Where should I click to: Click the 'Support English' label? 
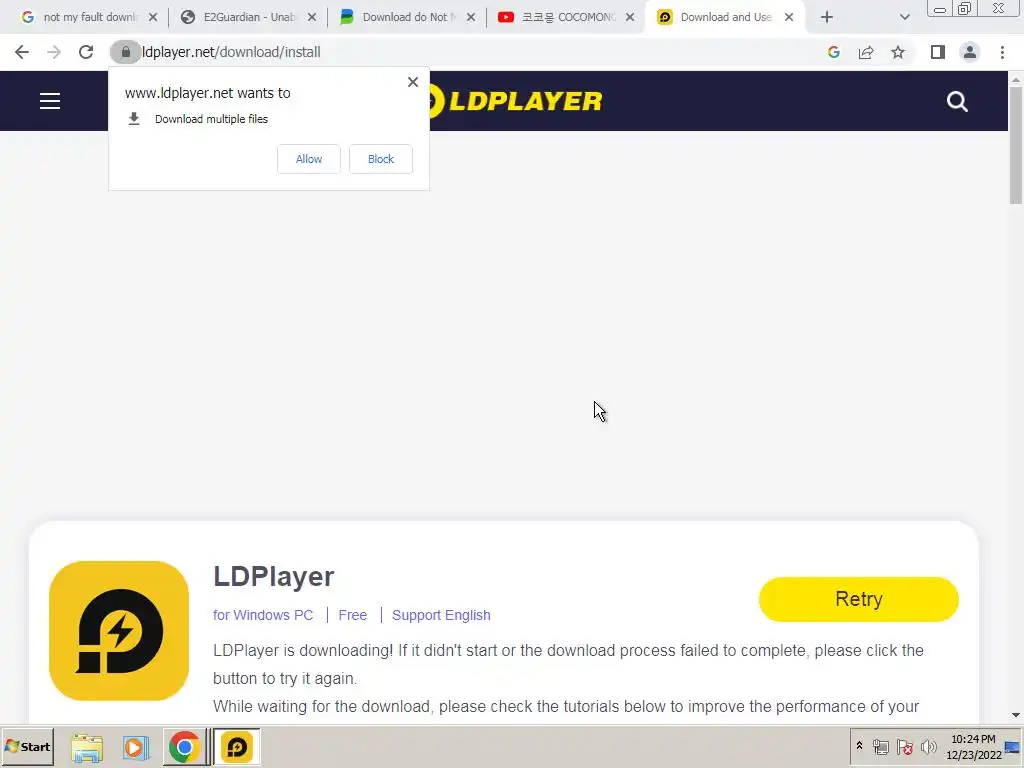441,615
